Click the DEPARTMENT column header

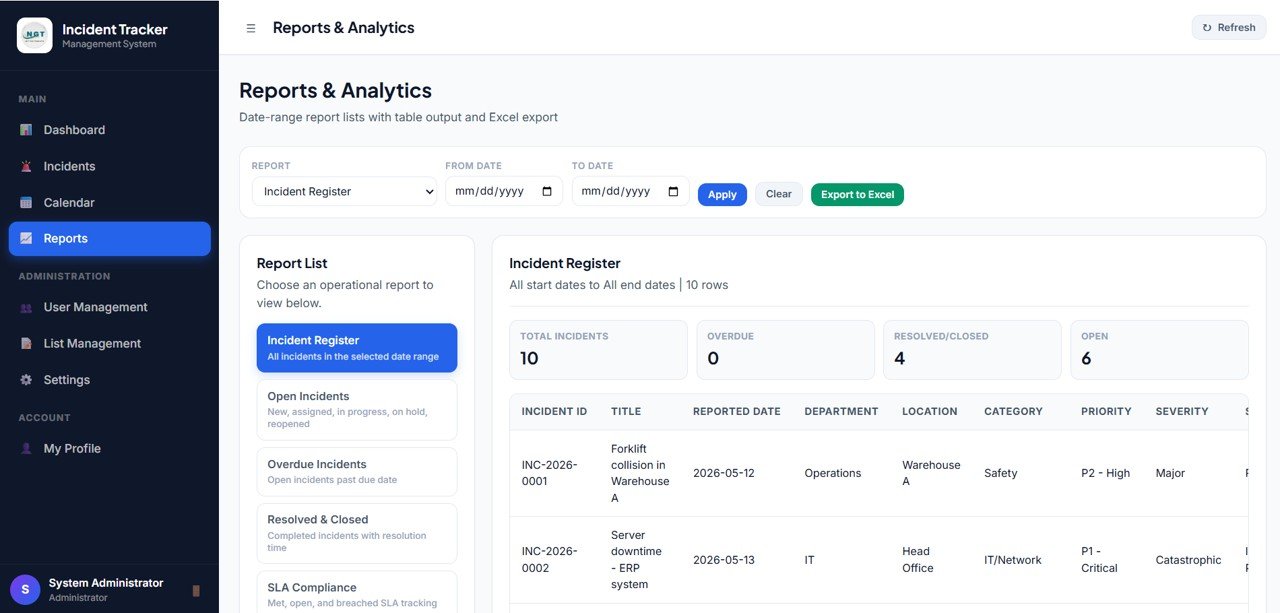tap(841, 411)
